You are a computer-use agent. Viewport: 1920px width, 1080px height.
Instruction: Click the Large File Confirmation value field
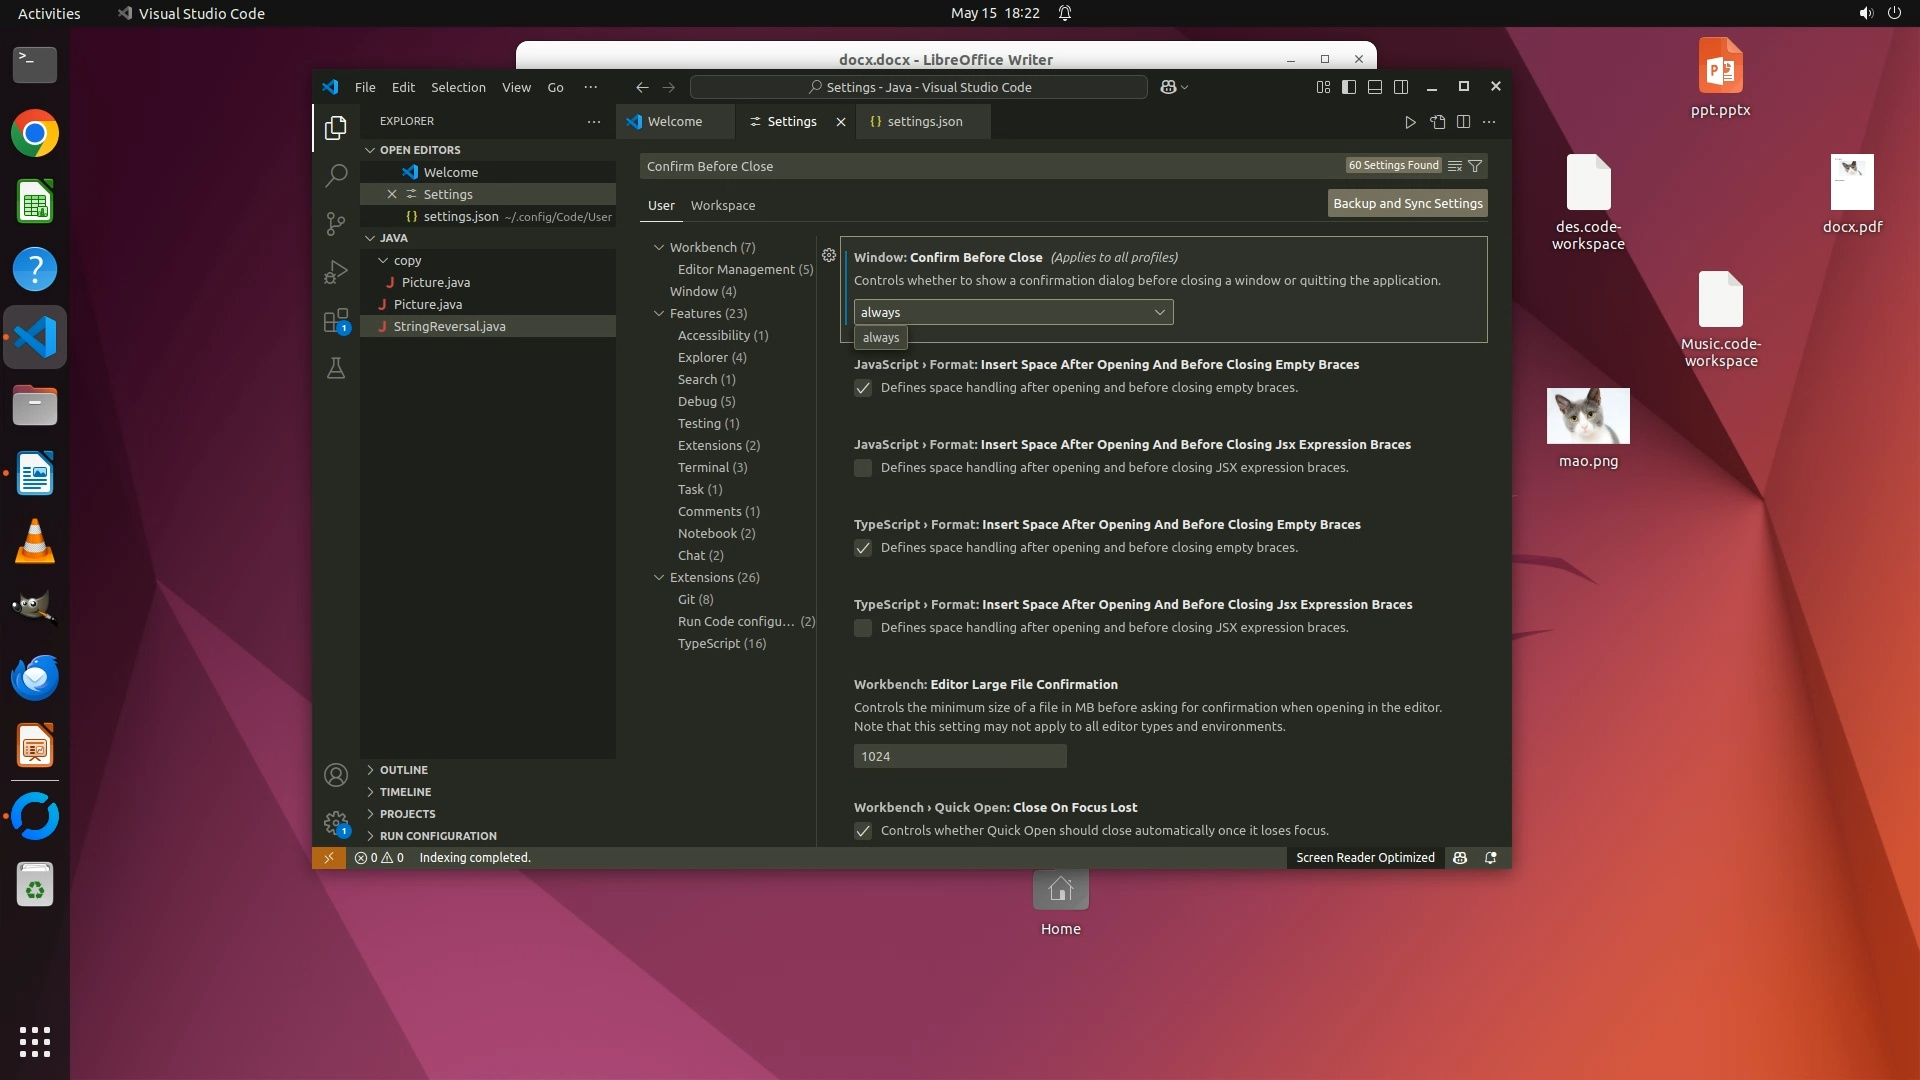tap(959, 756)
